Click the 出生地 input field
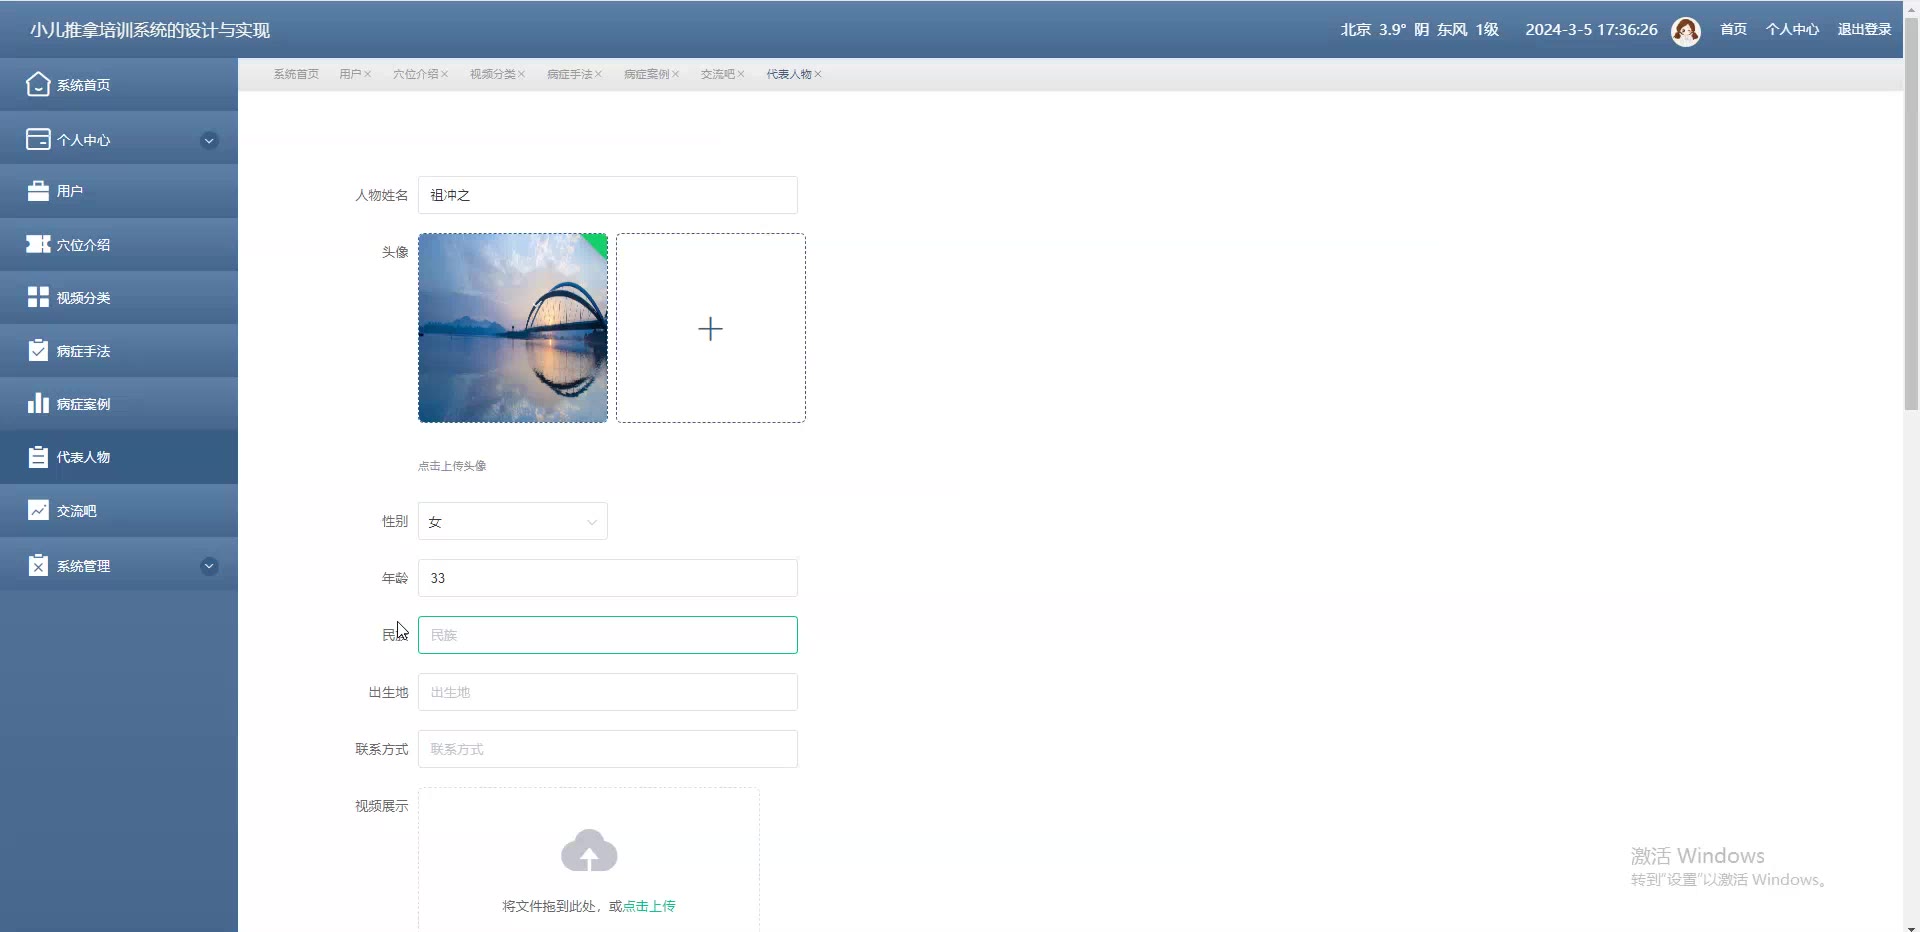This screenshot has height=932, width=1920. click(608, 692)
